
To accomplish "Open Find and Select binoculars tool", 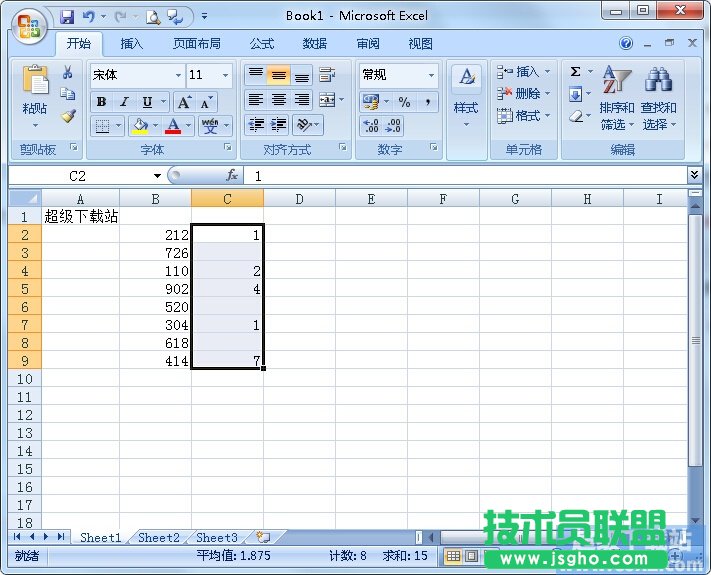I will click(x=658, y=98).
